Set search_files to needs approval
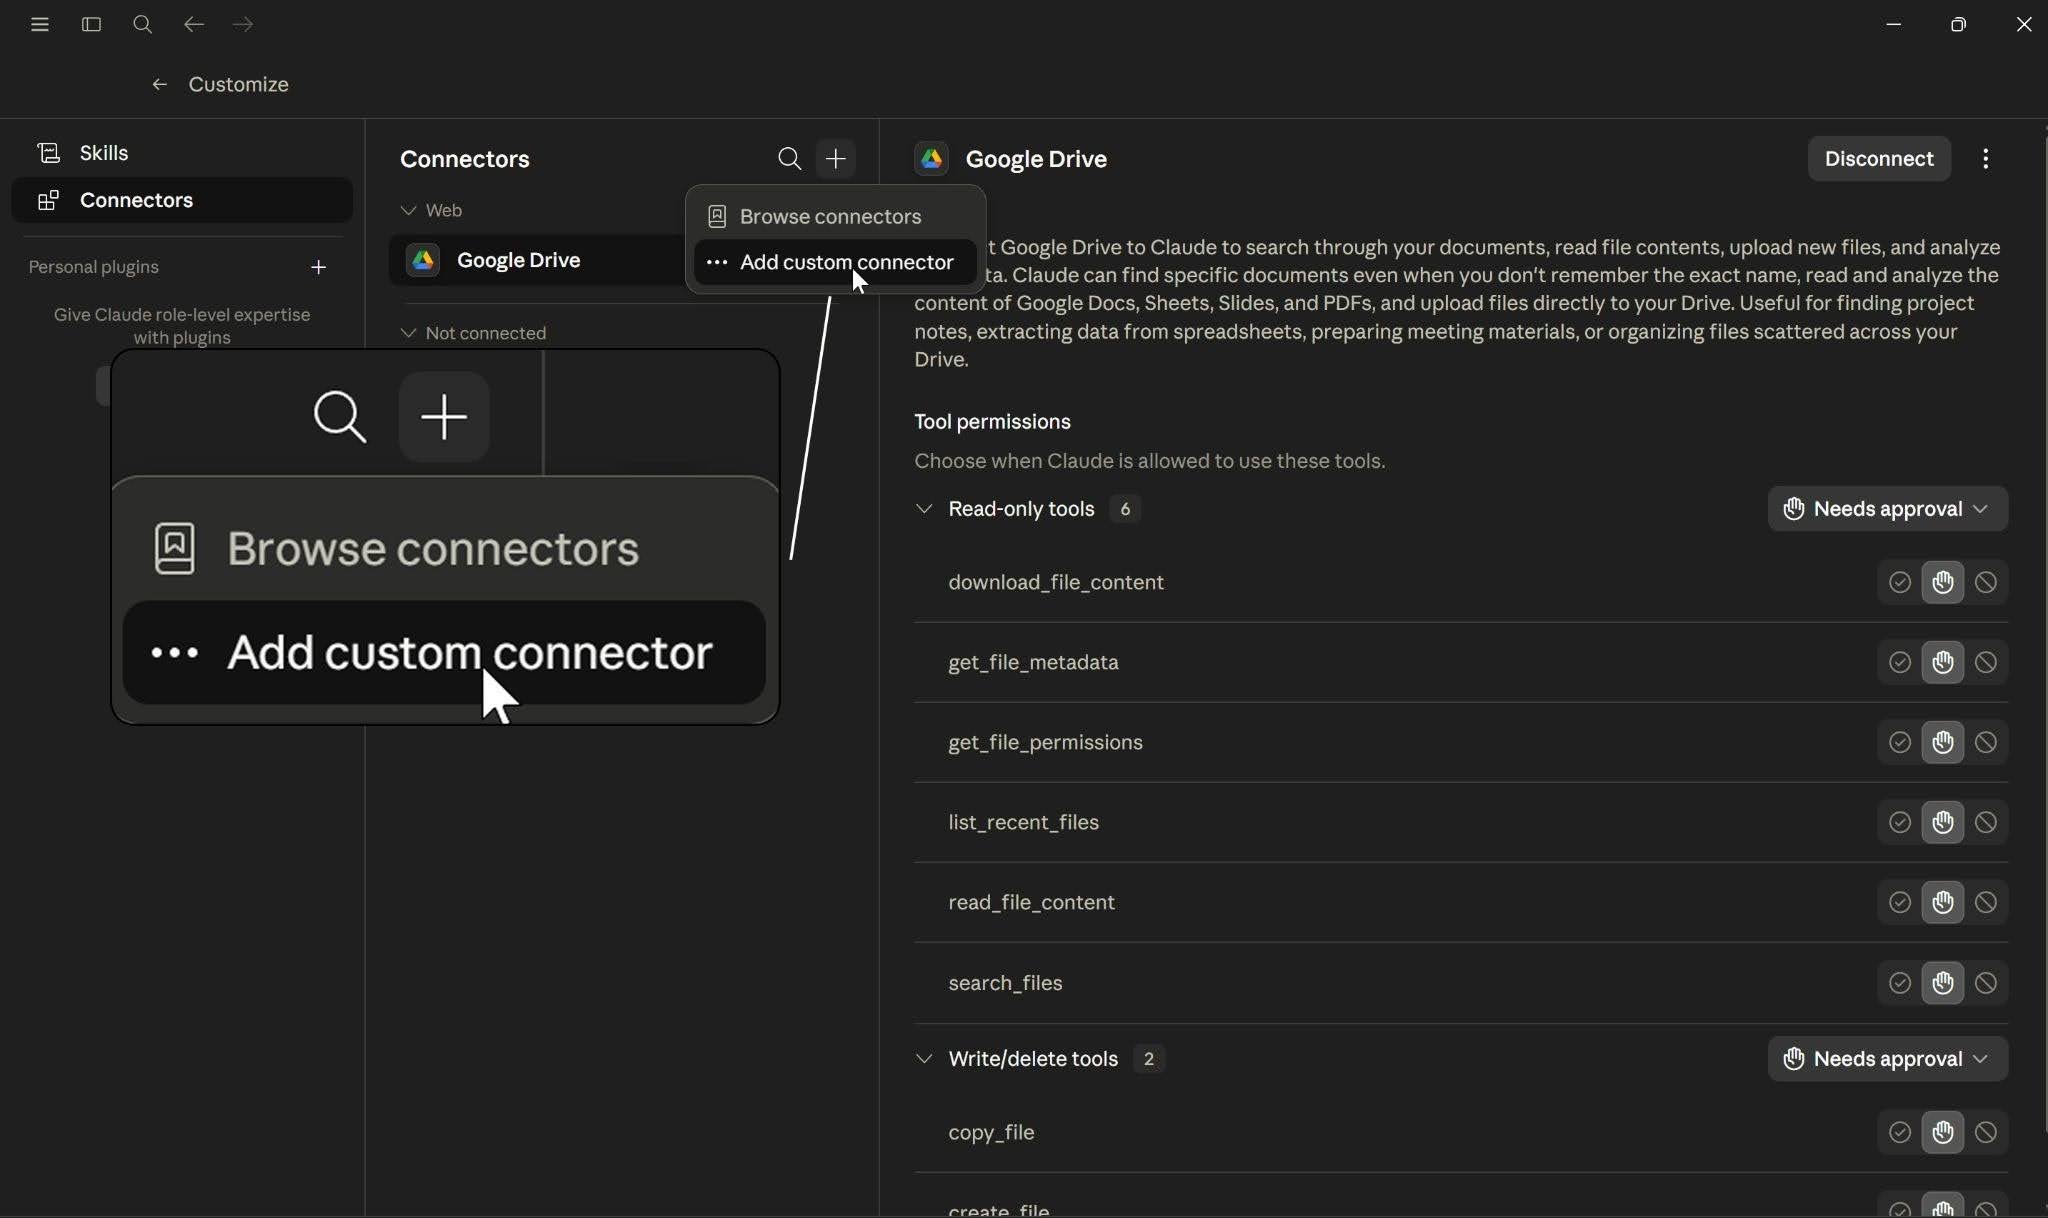2048x1218 pixels. [1942, 983]
